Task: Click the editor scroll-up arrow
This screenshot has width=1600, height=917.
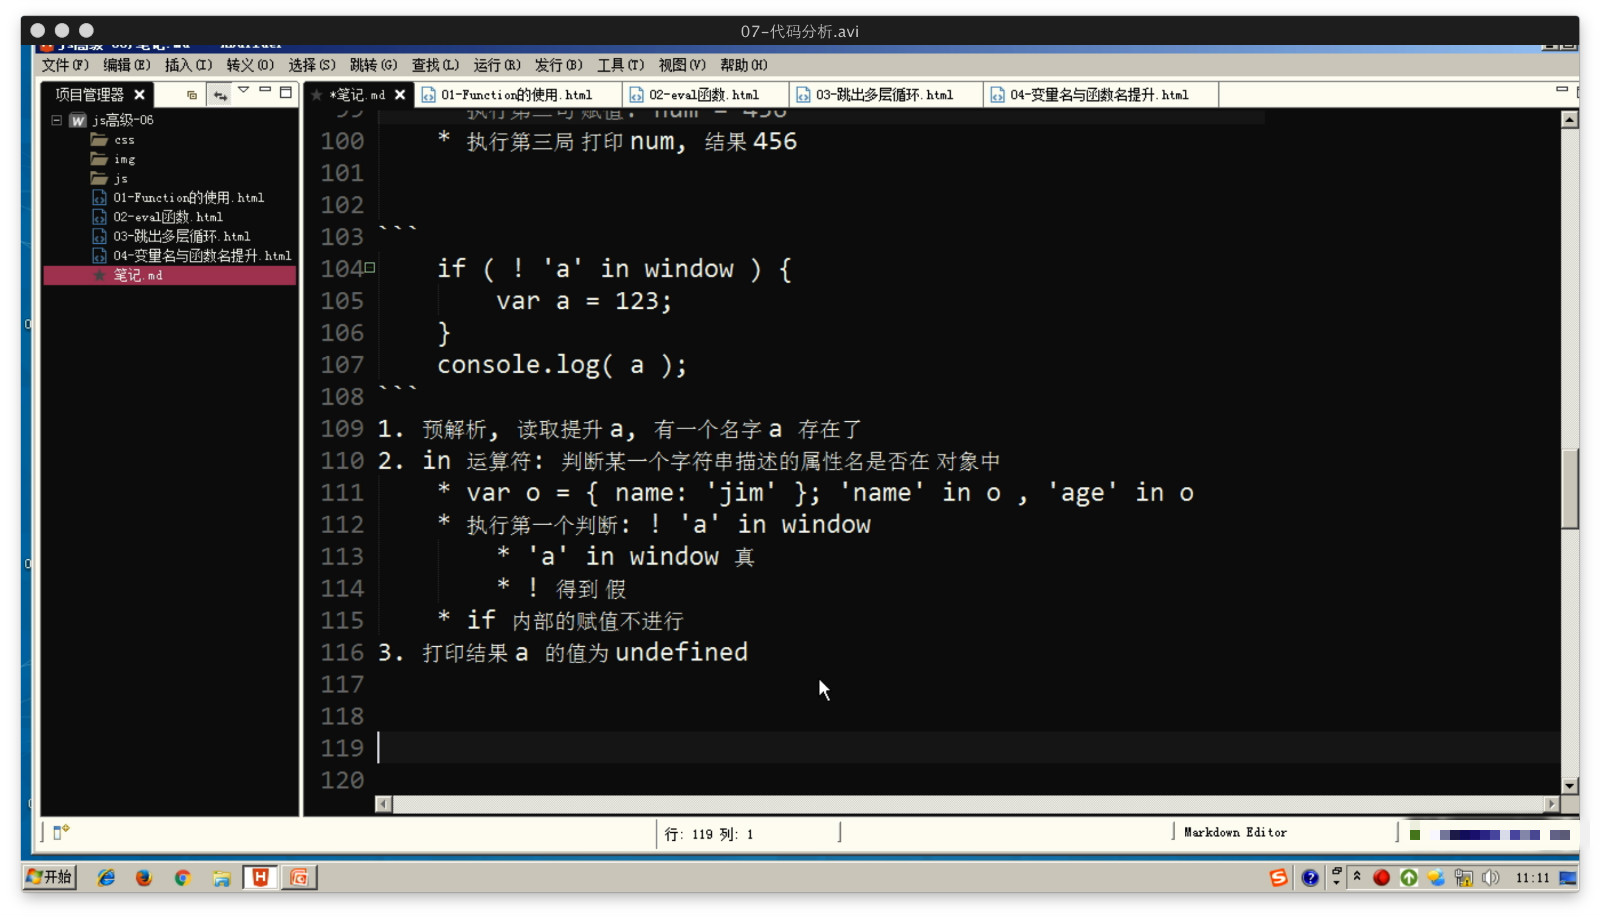Action: click(x=1570, y=120)
